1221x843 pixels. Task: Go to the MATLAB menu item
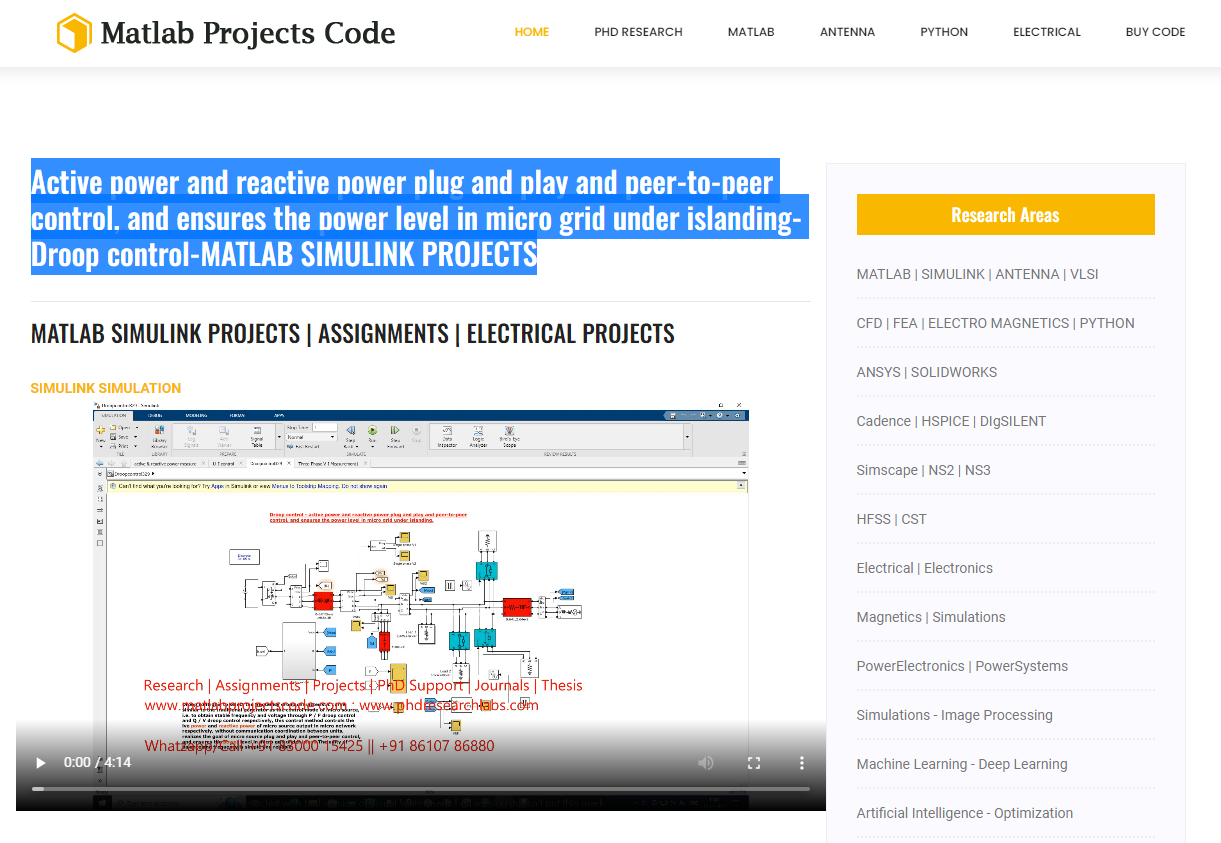coord(751,32)
